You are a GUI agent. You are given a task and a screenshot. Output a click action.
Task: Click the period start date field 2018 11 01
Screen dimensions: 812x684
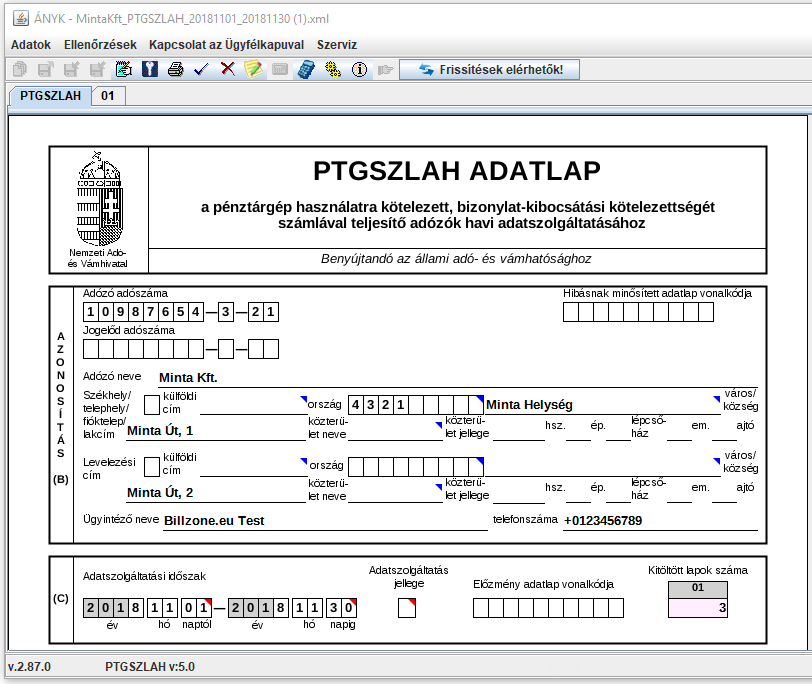[x=148, y=608]
